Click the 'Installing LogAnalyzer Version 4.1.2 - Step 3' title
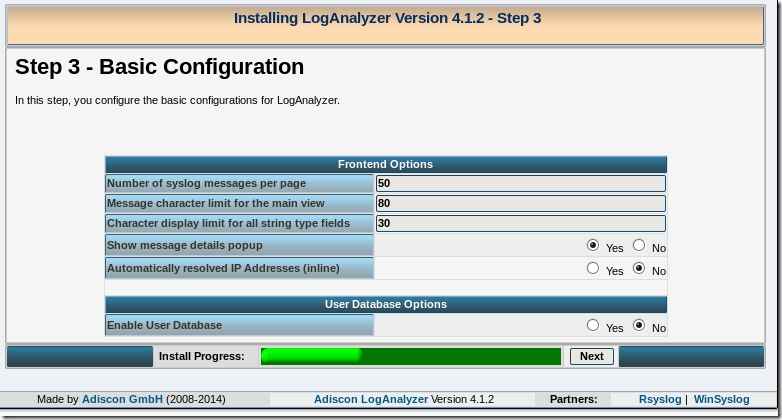The width and height of the screenshot is (782, 420). [x=388, y=18]
